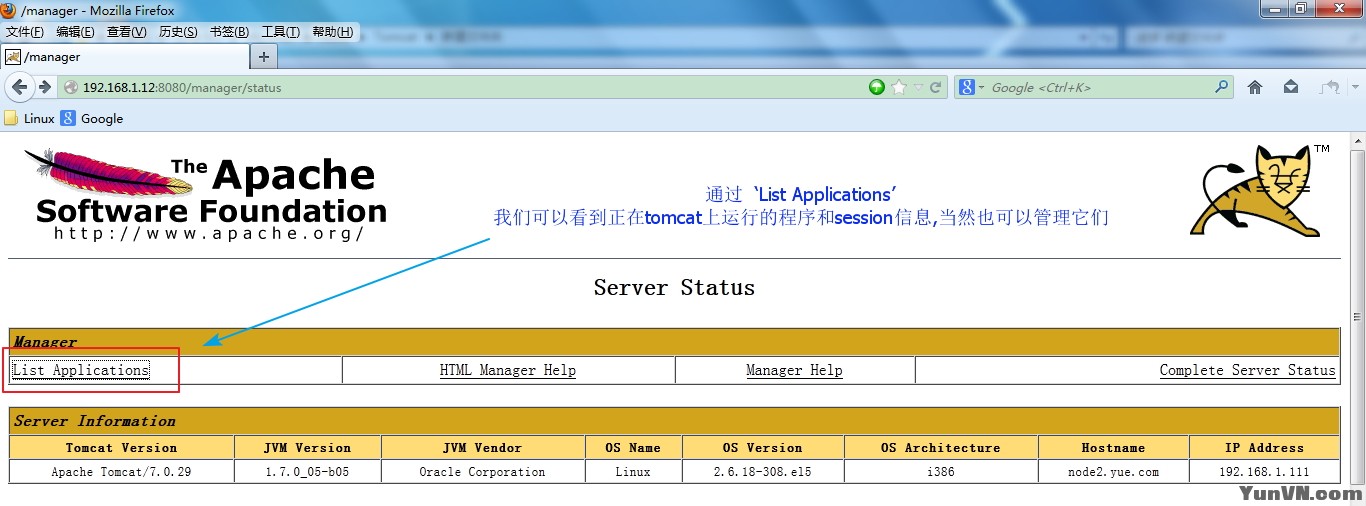Open the HTML Manager Help link
This screenshot has width=1366, height=506.
point(508,370)
